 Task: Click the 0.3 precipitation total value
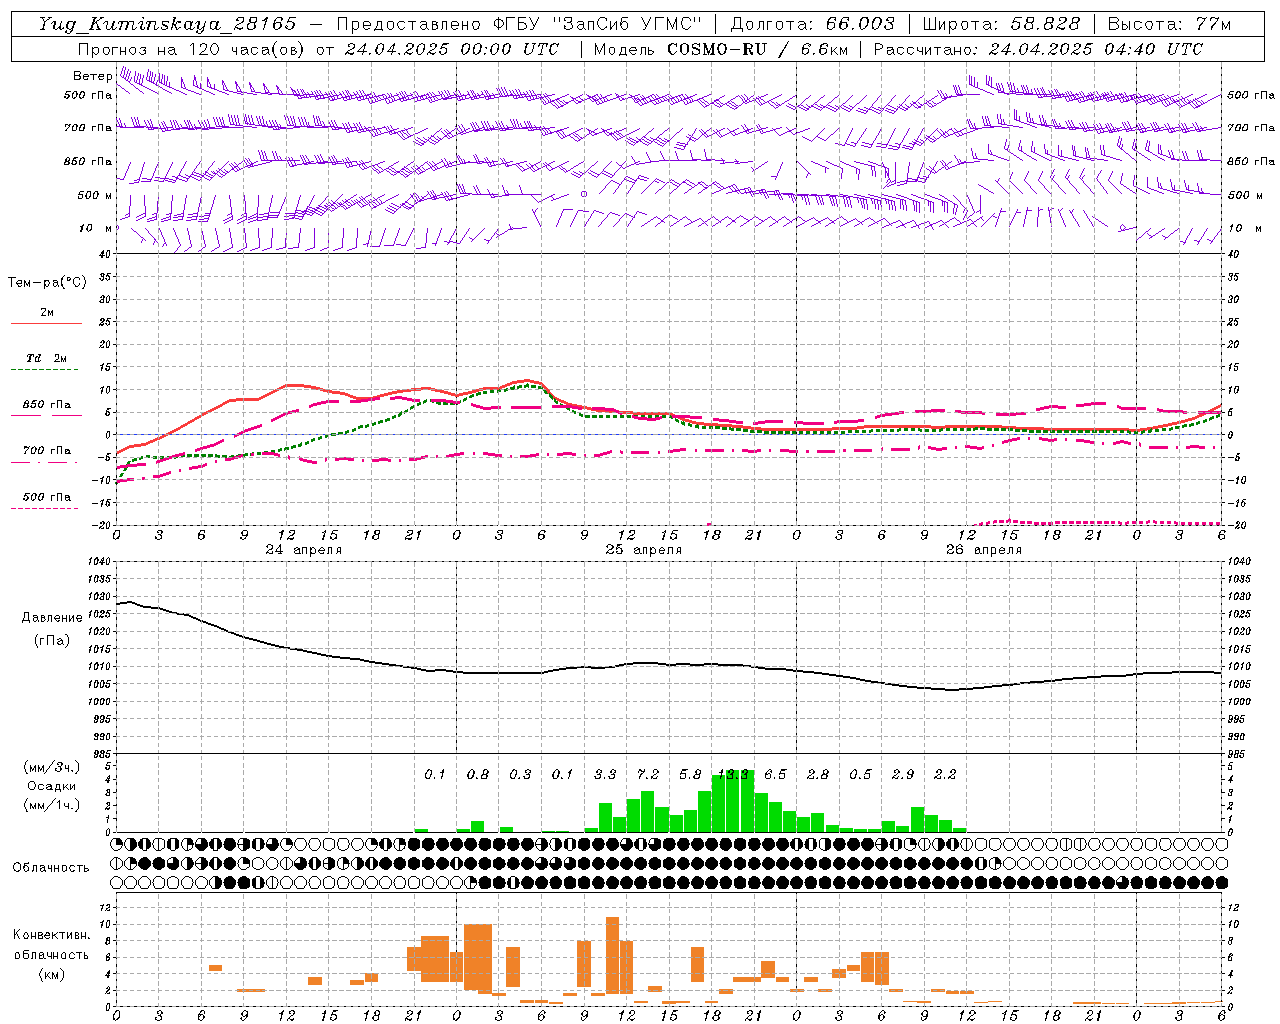tap(520, 775)
